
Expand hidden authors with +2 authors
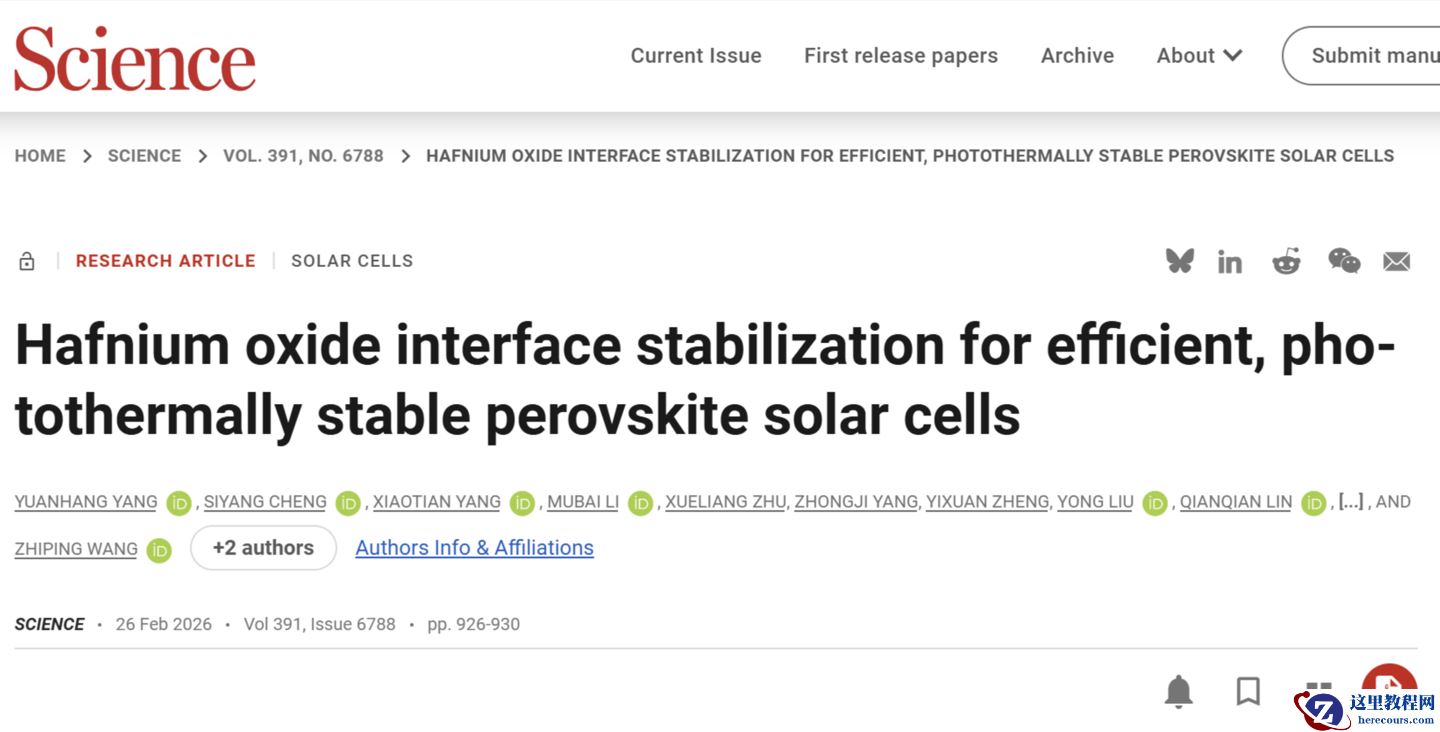pyautogui.click(x=263, y=548)
